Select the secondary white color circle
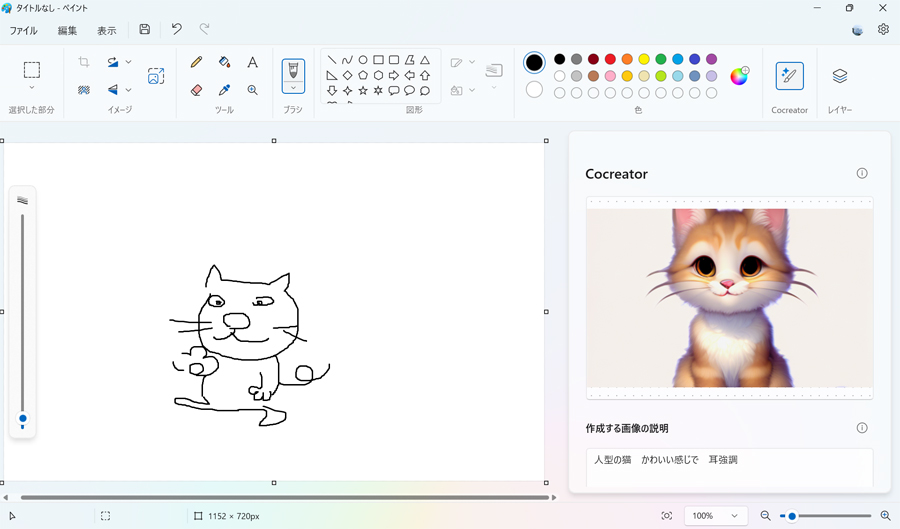Image resolution: width=900 pixels, height=529 pixels. pos(534,90)
